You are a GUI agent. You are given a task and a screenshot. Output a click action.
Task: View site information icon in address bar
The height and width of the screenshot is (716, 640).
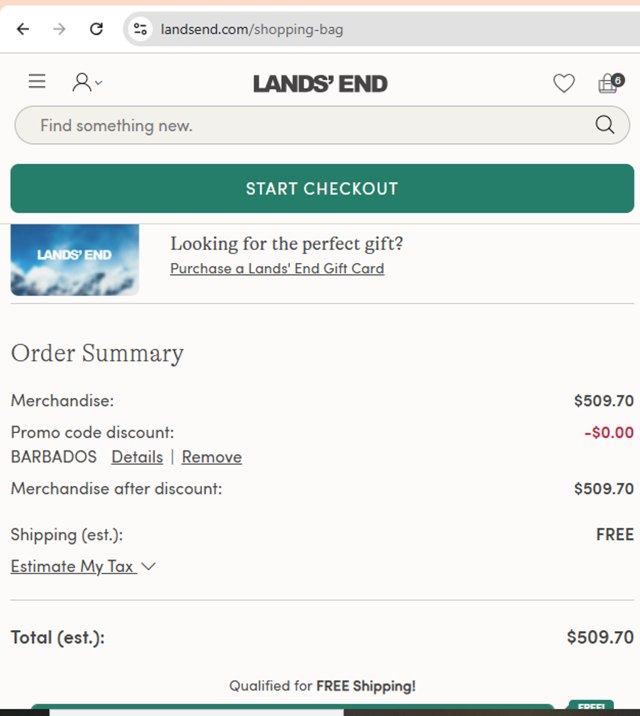140,29
